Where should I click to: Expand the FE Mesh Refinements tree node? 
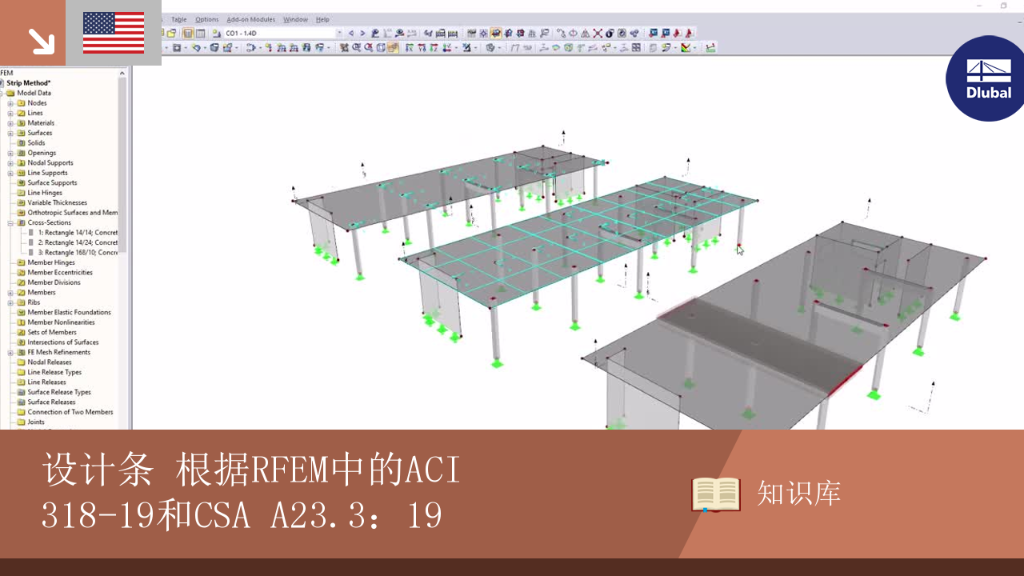(10, 352)
